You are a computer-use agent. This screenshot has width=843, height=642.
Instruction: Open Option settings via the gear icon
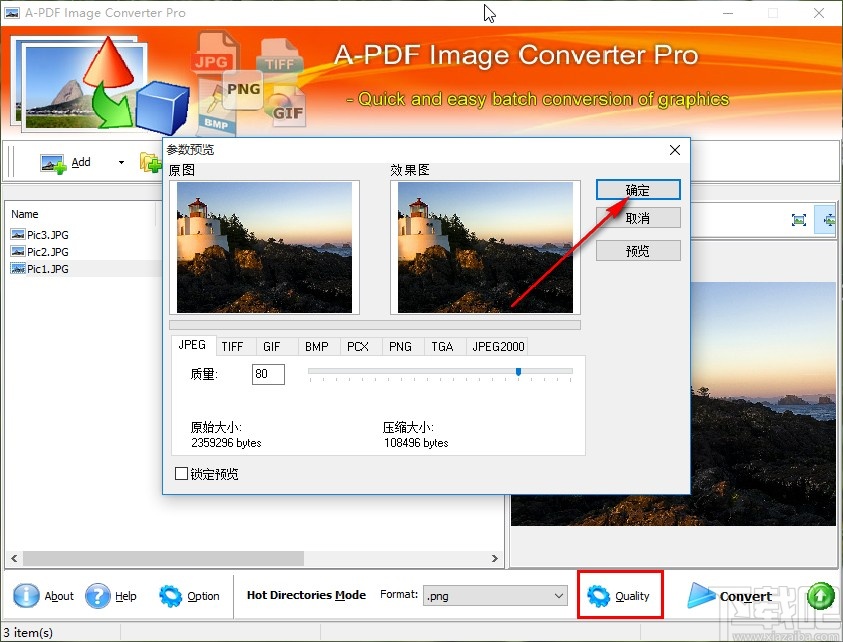[x=169, y=596]
